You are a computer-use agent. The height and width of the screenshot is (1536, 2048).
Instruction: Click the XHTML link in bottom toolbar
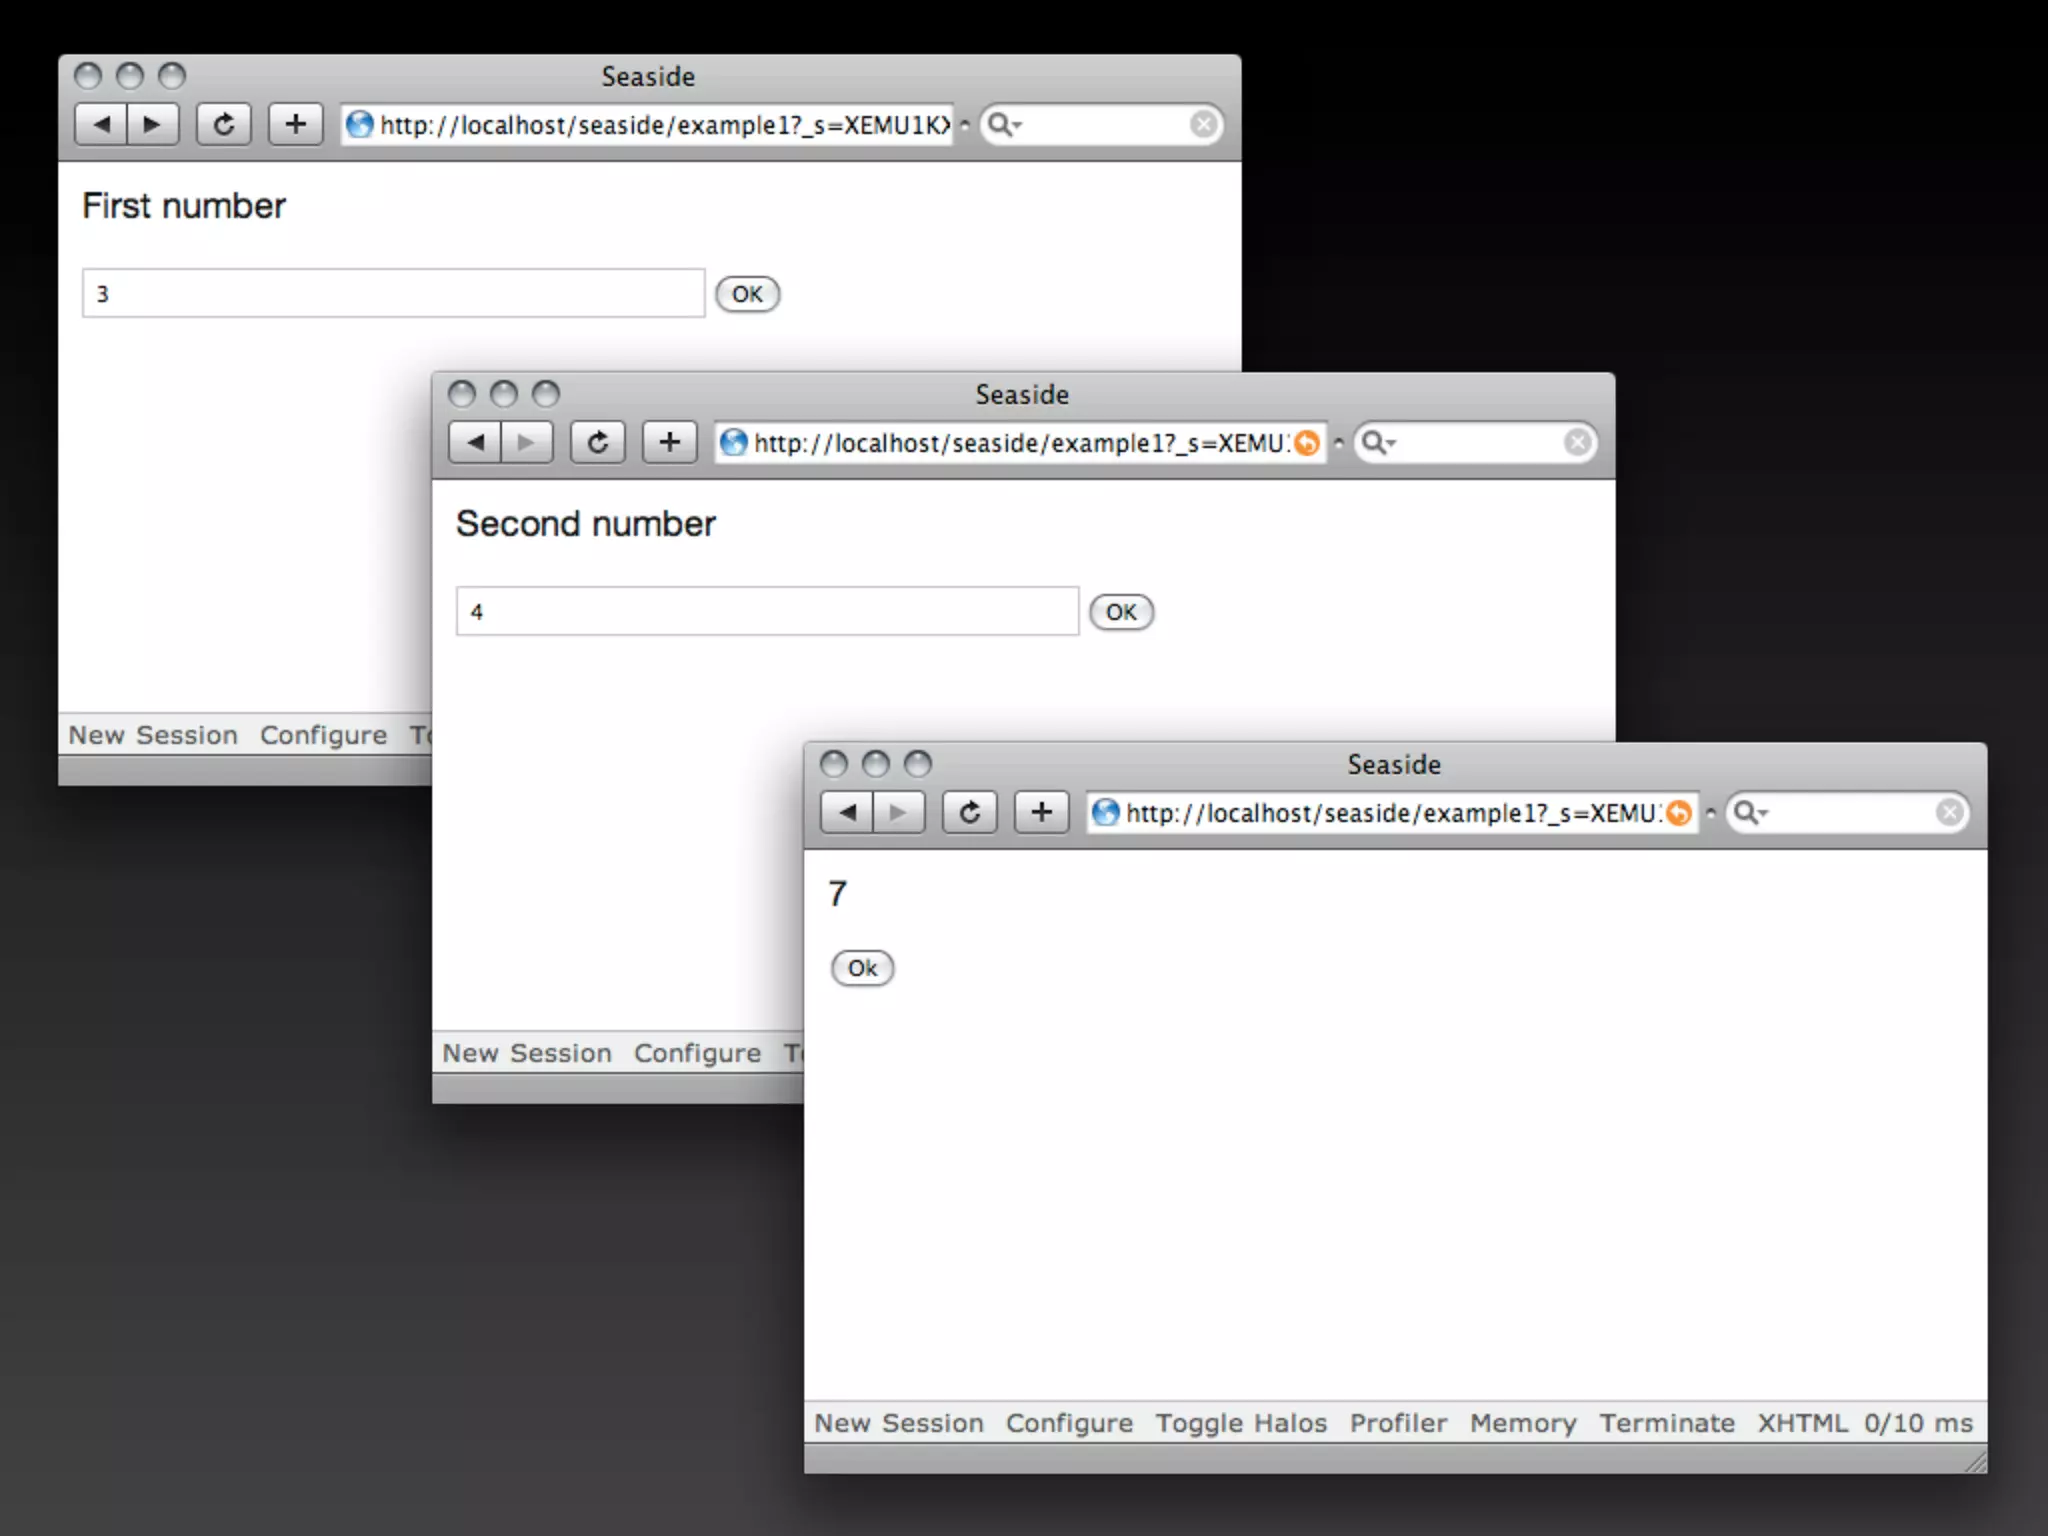pyautogui.click(x=1802, y=1423)
